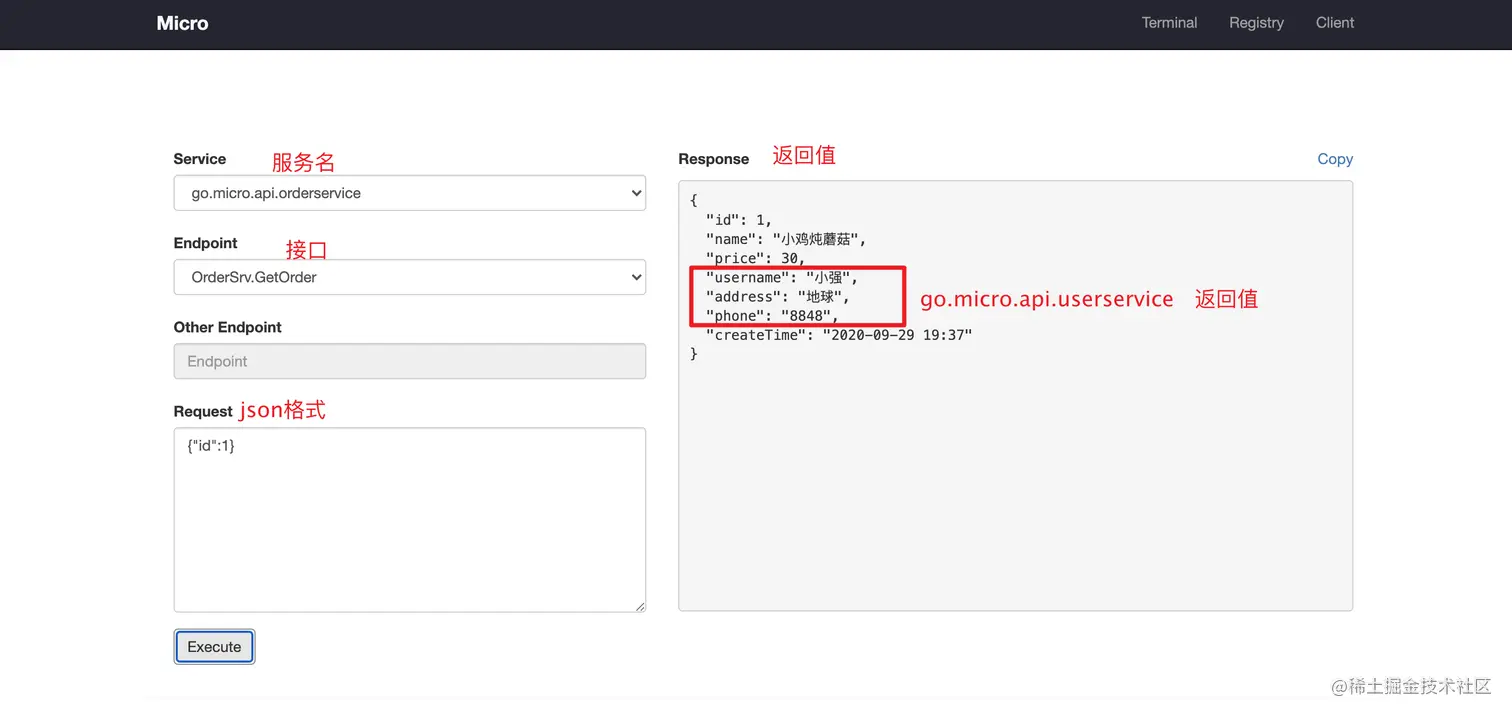Copy the response with Copy link

tap(1335, 159)
